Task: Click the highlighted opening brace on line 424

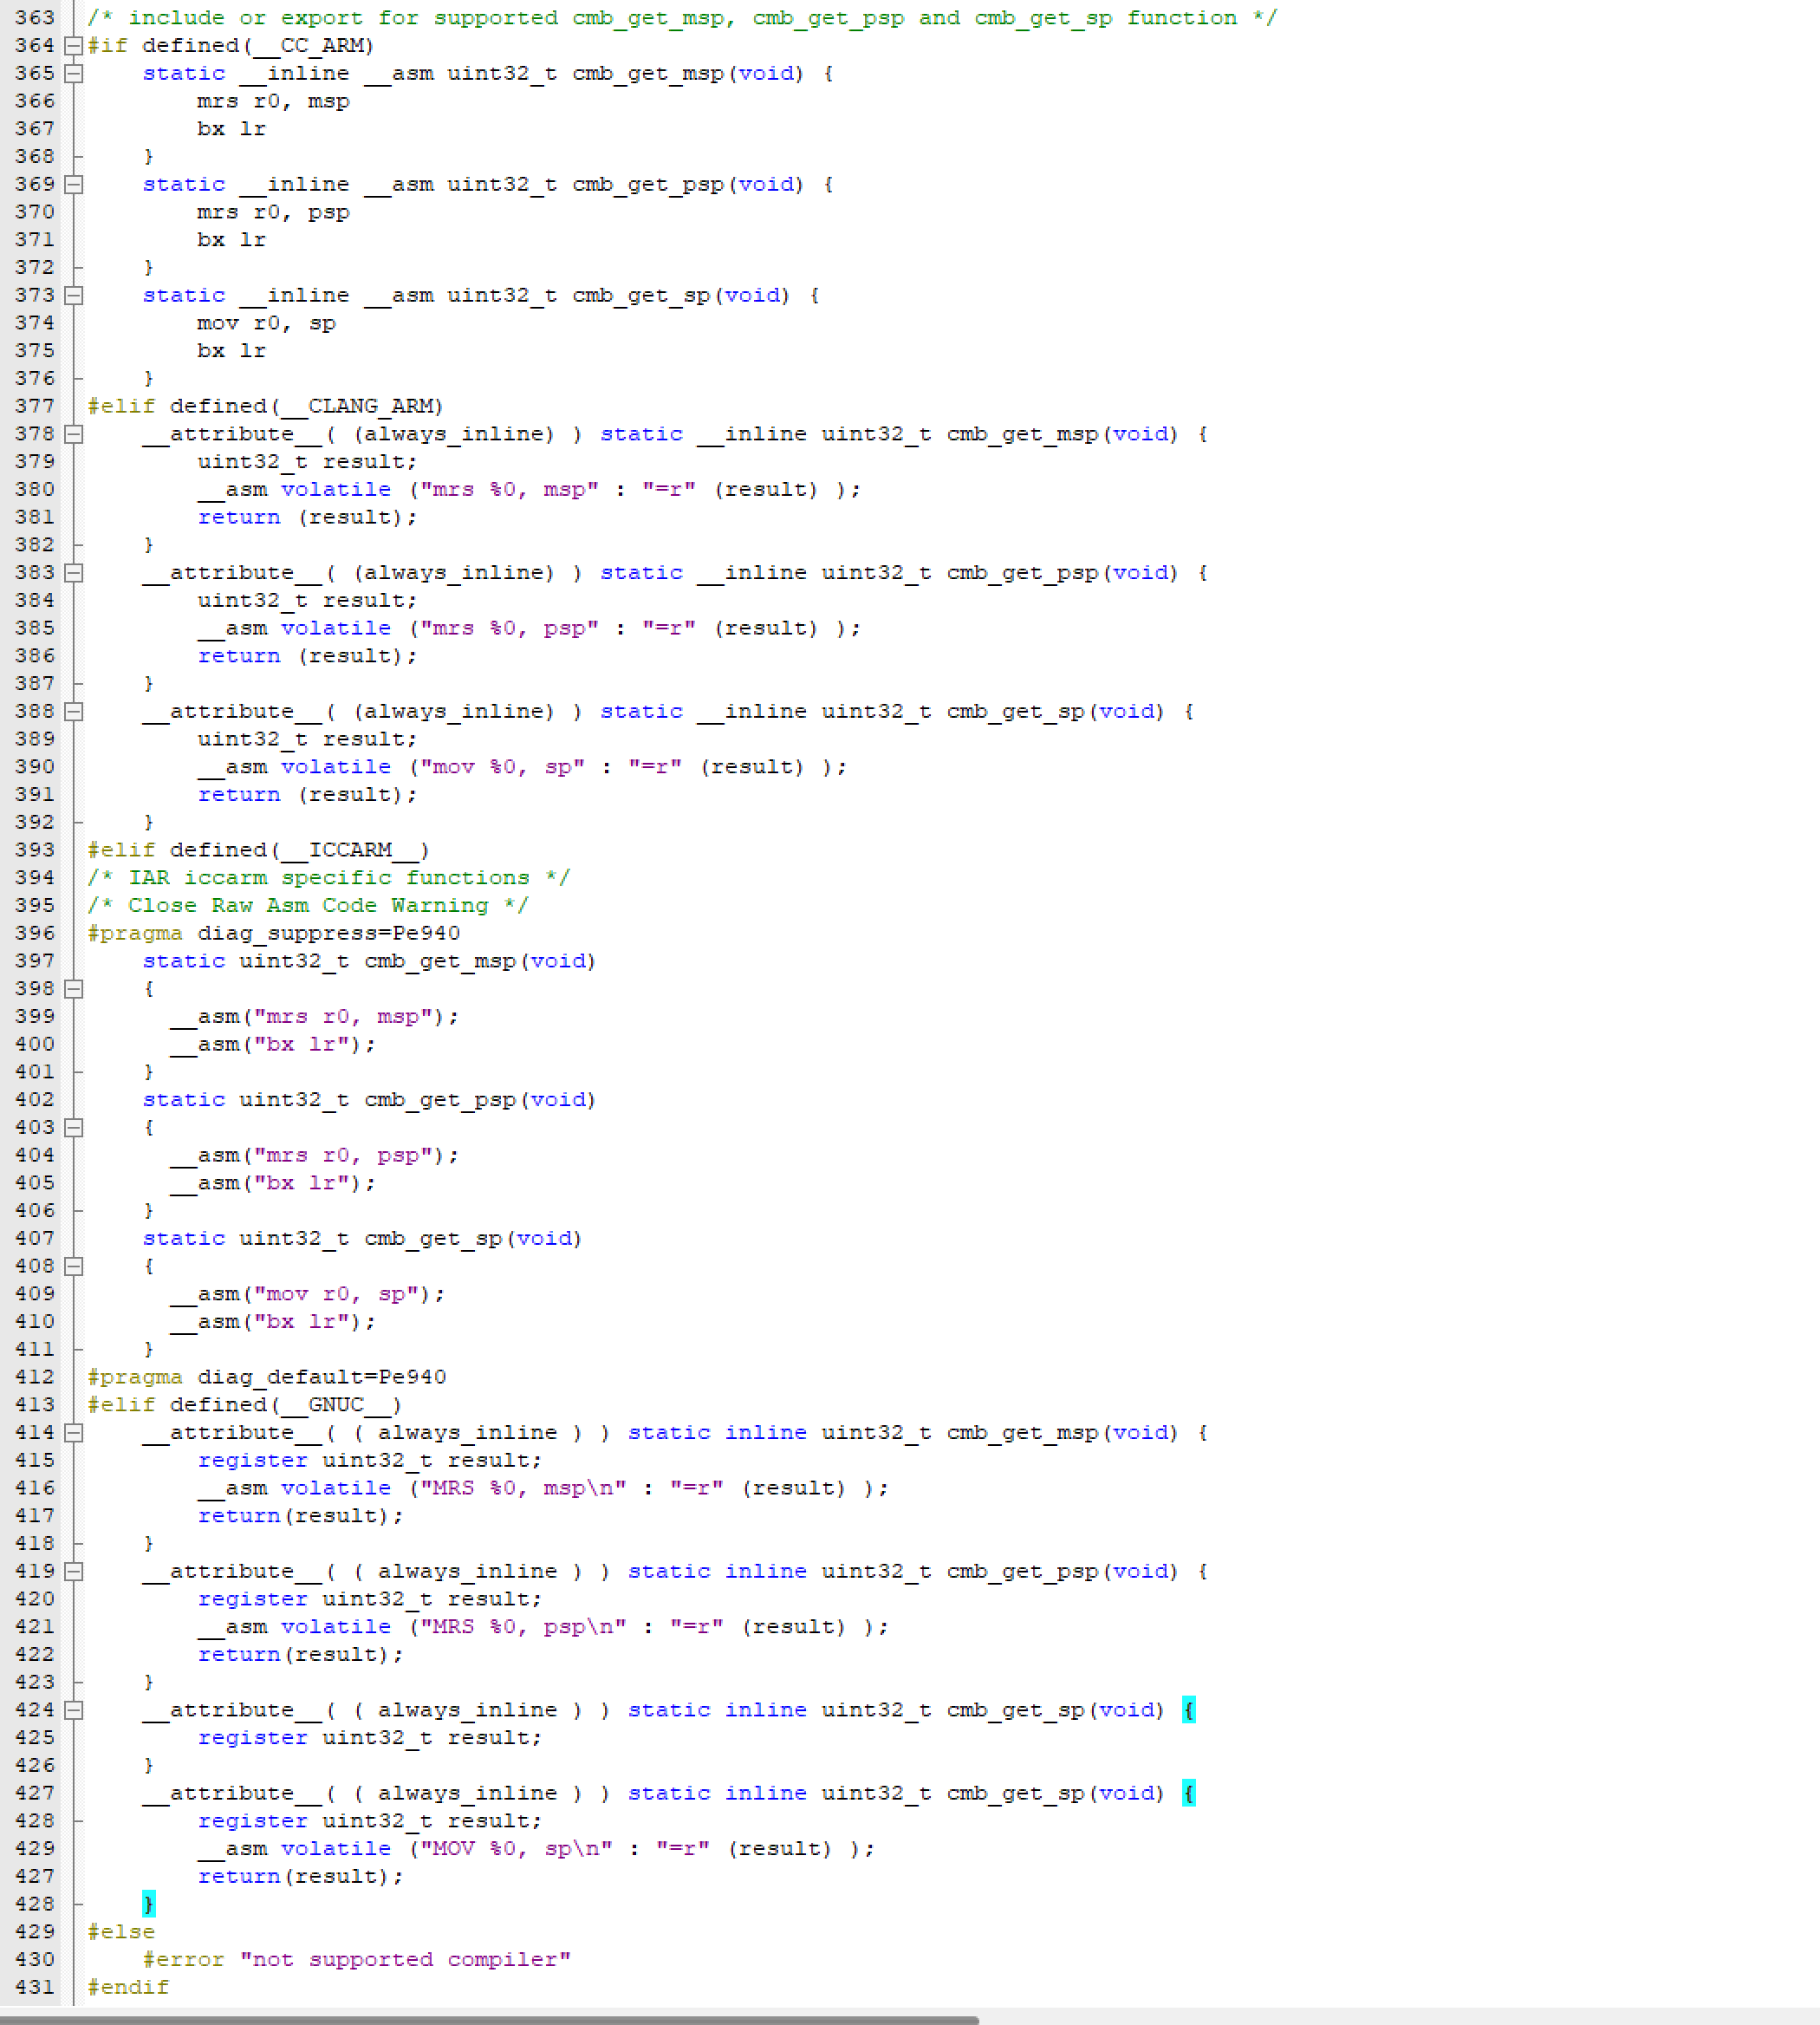Action: tap(1188, 1710)
